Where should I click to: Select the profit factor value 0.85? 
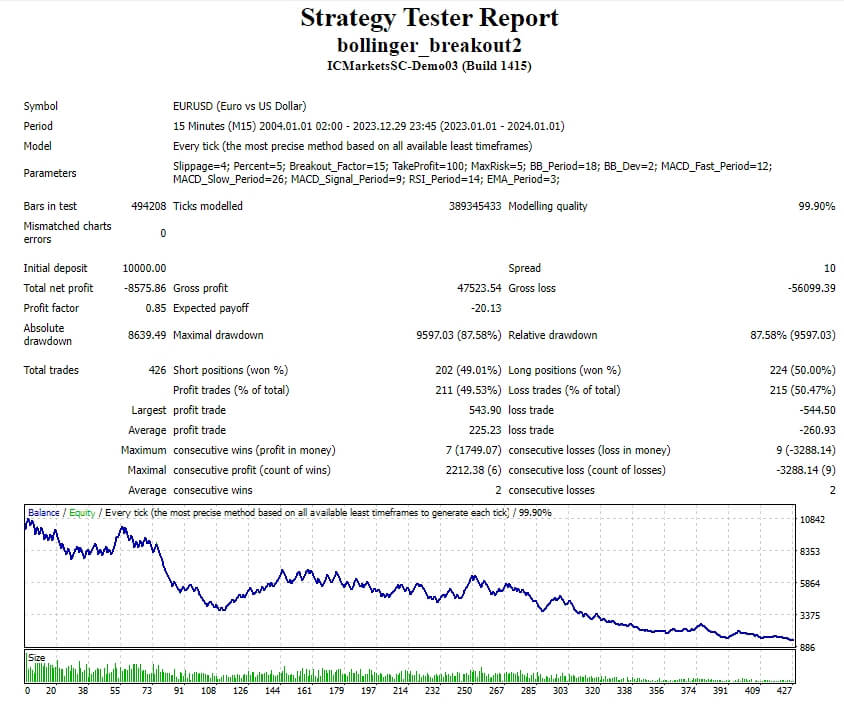point(156,308)
